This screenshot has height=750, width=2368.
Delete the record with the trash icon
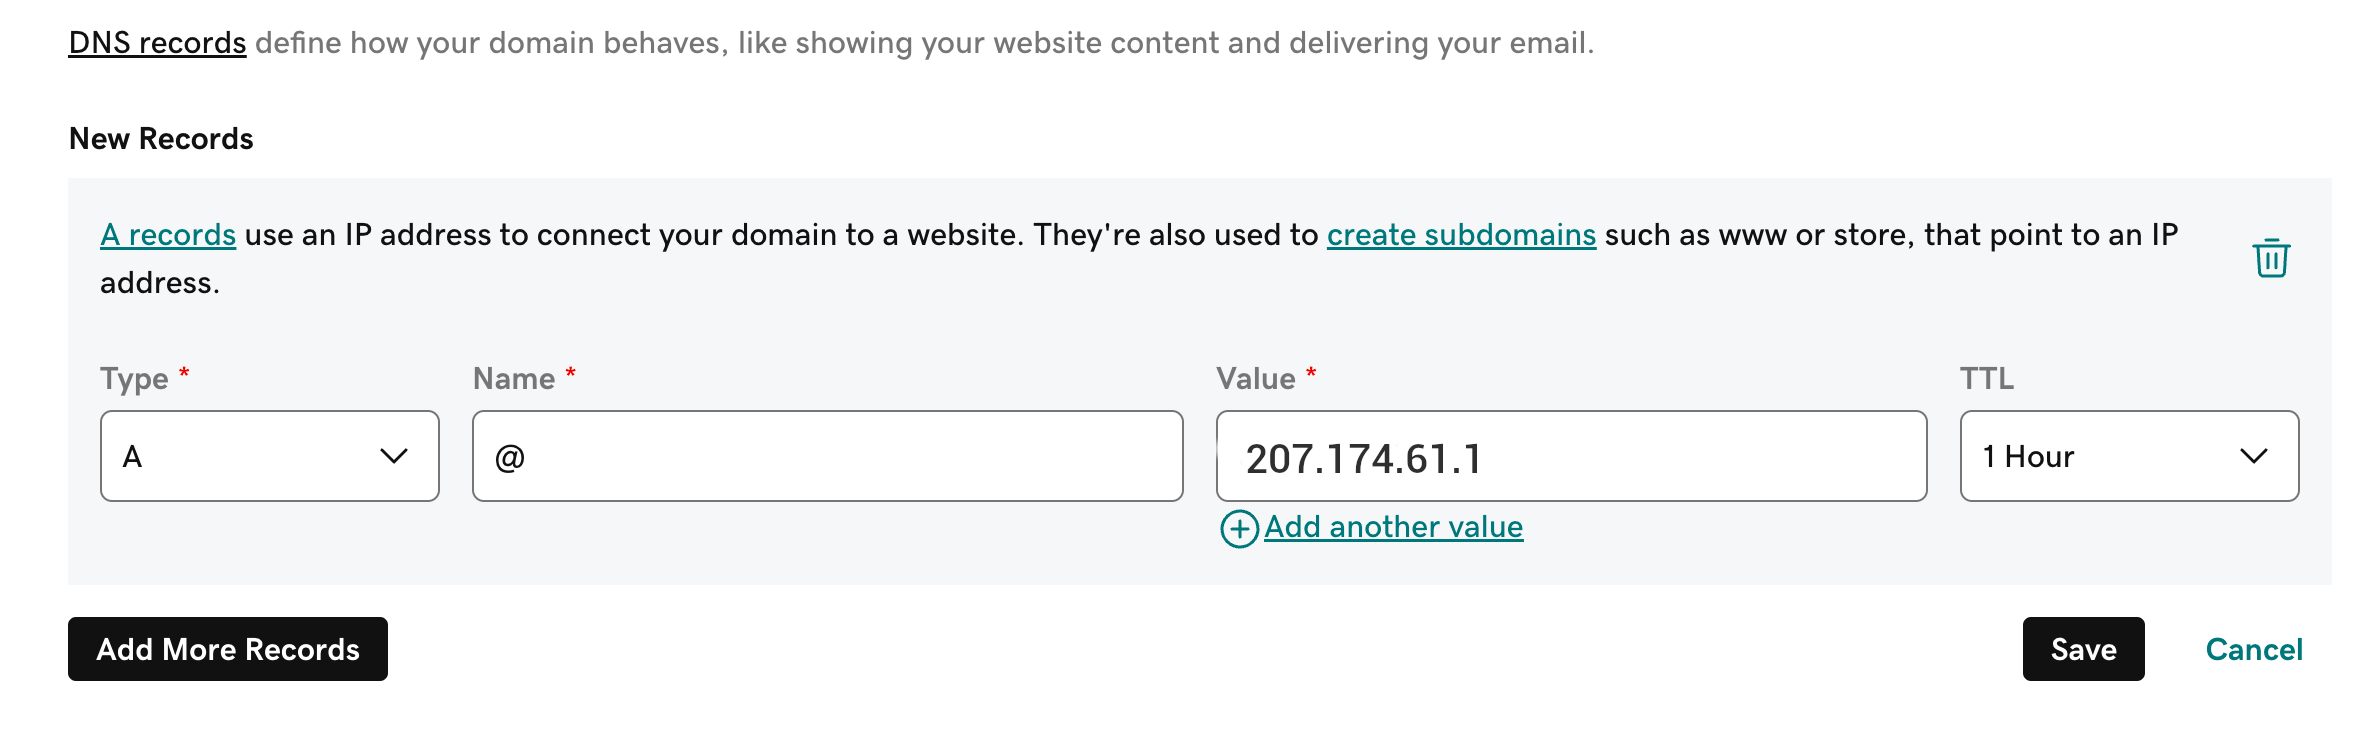click(x=2271, y=258)
